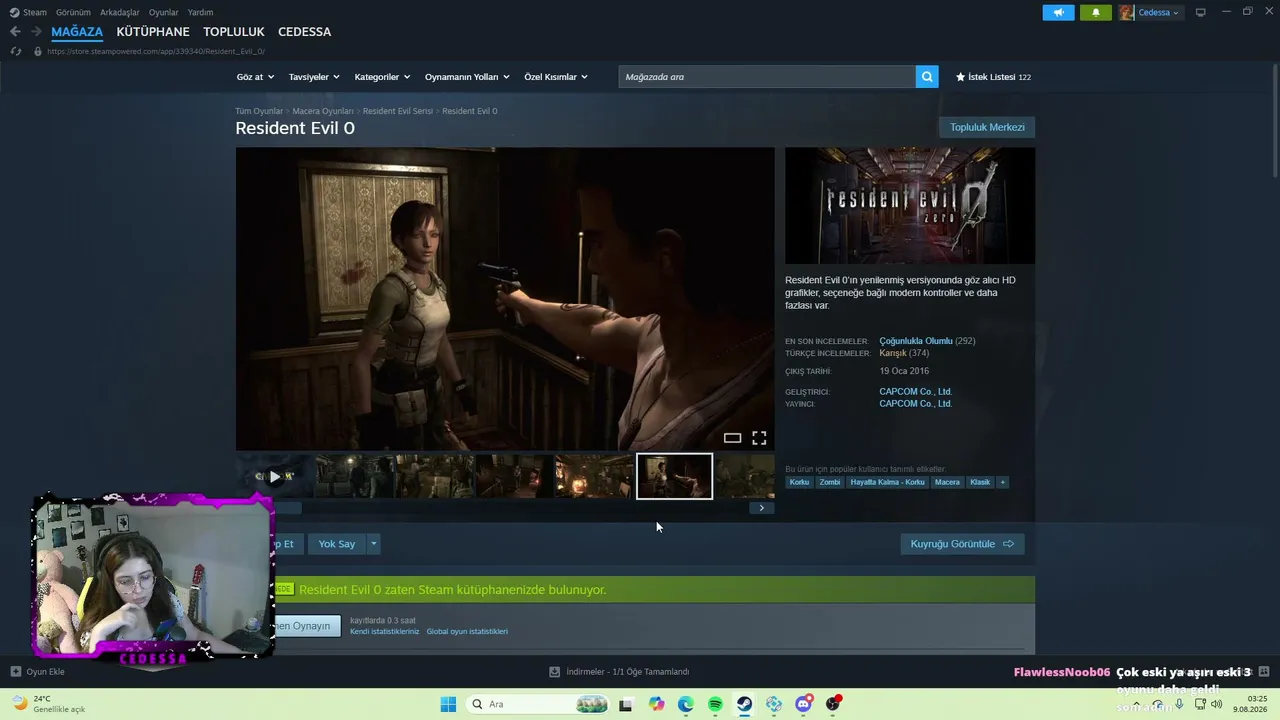Open the Global oyun istatistikleri link
Viewport: 1280px width, 720px height.
click(467, 632)
